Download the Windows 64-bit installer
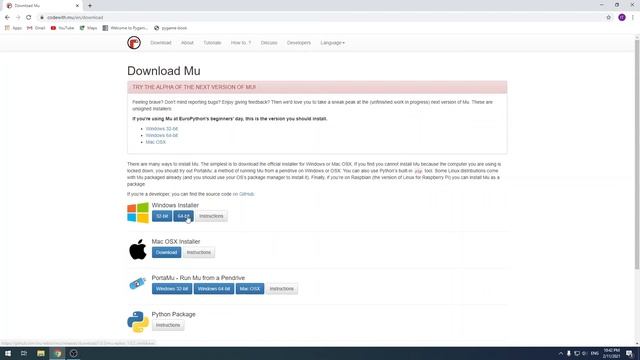 point(183,216)
